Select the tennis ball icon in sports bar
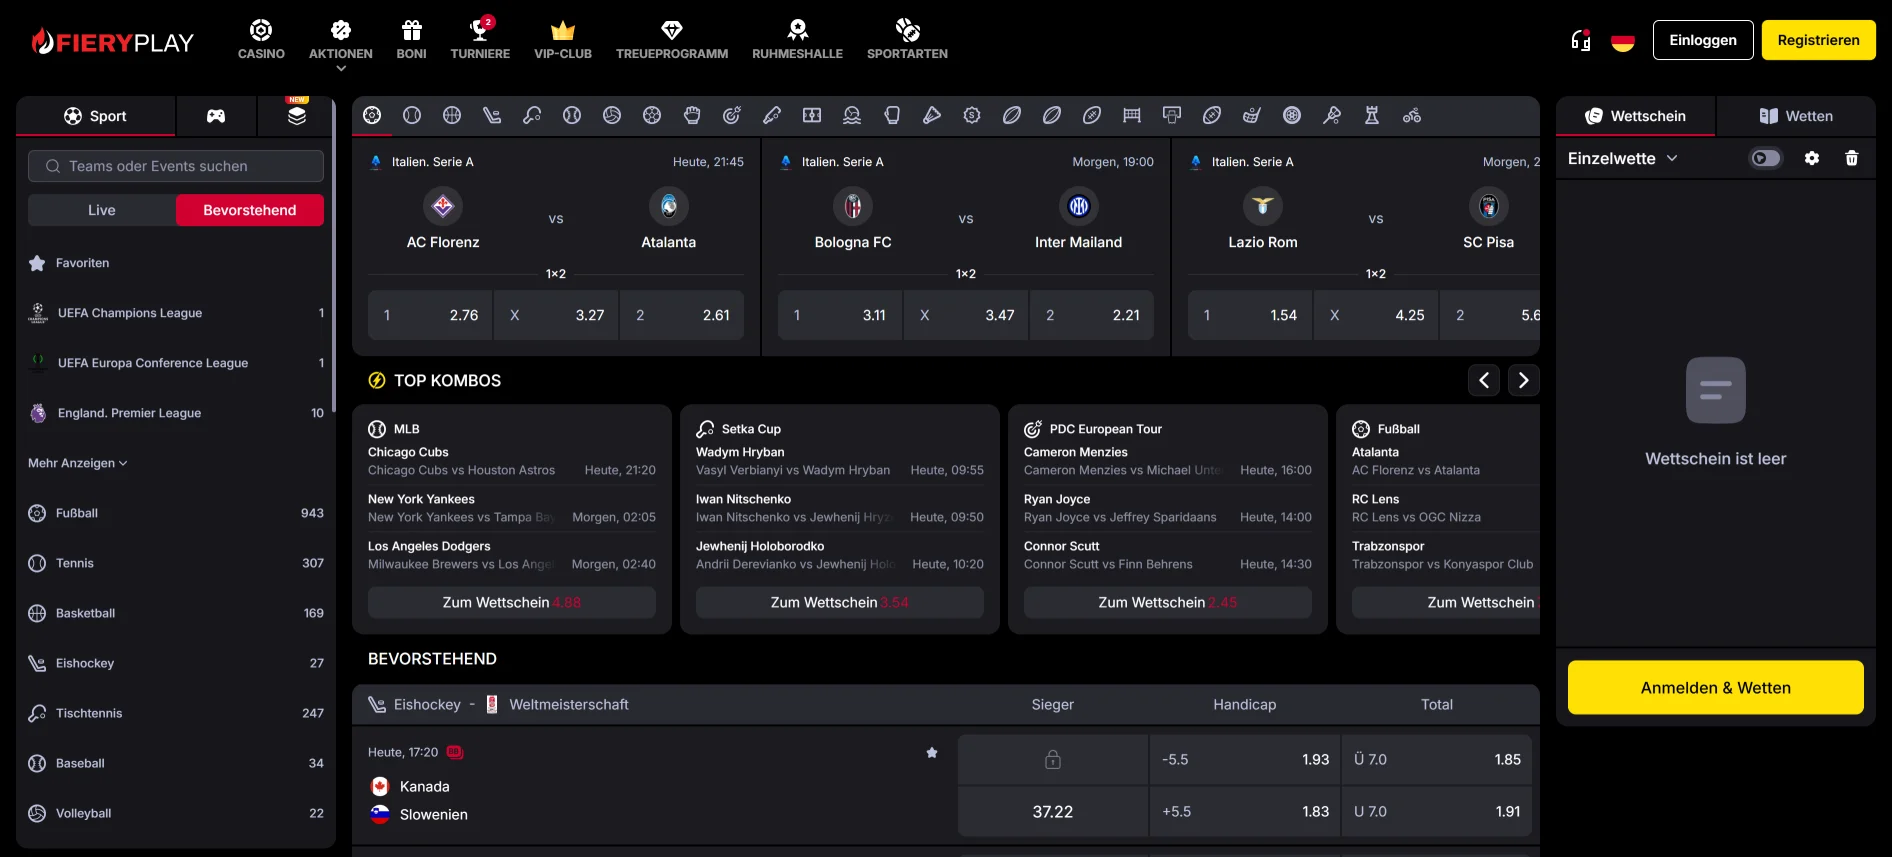The image size is (1892, 857). tap(412, 115)
